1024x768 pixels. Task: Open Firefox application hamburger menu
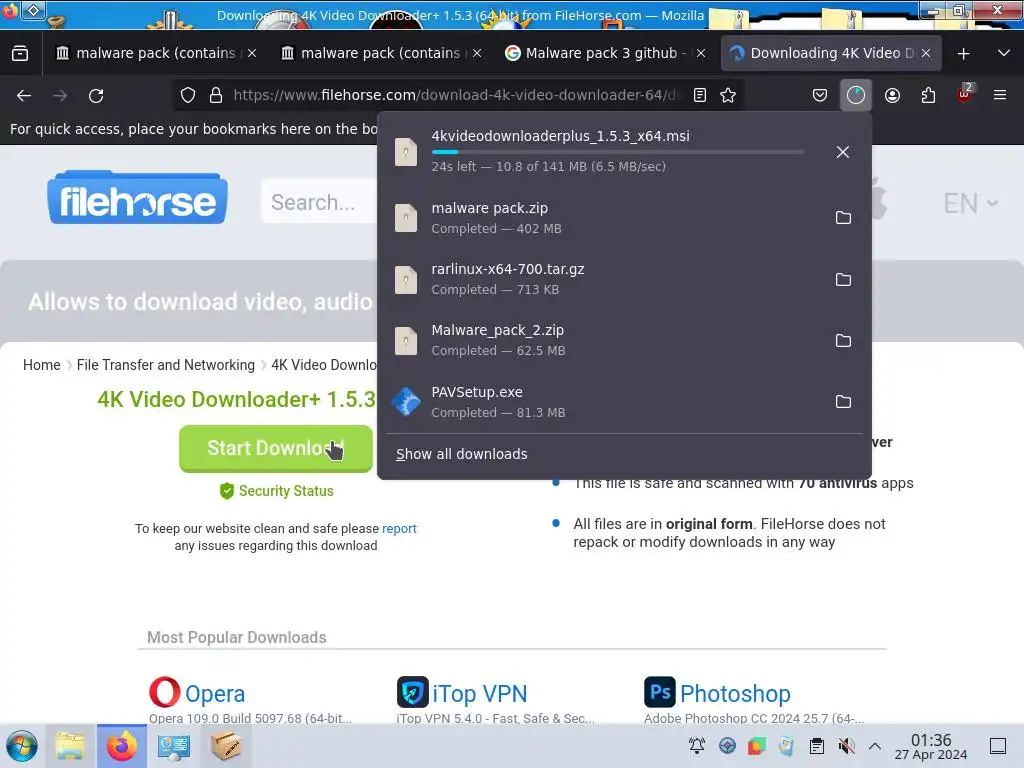[x=1000, y=95]
